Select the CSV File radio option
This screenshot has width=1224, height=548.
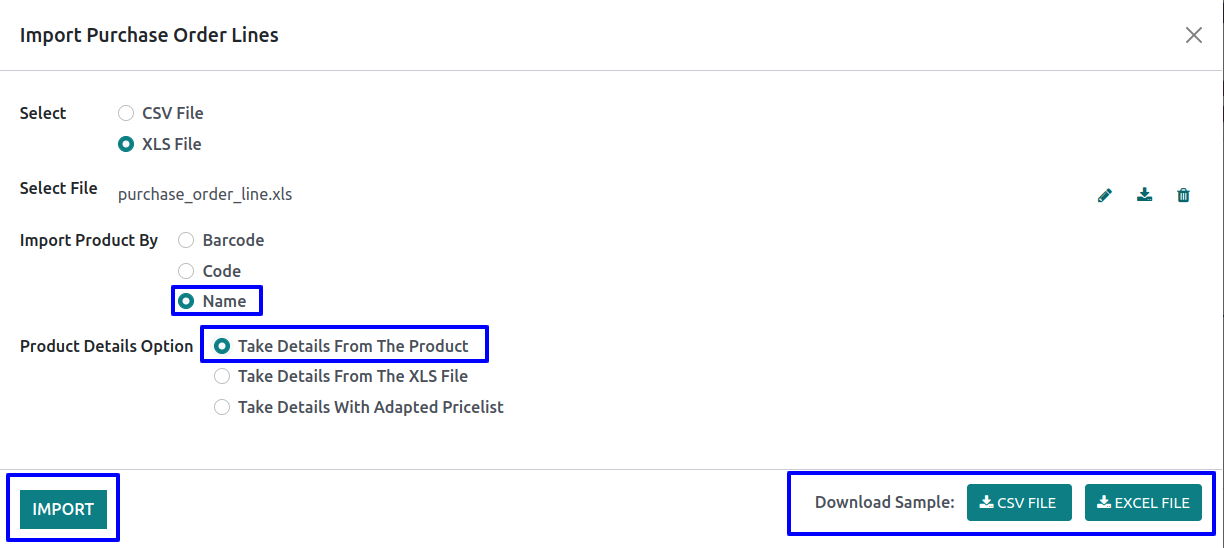click(x=126, y=113)
